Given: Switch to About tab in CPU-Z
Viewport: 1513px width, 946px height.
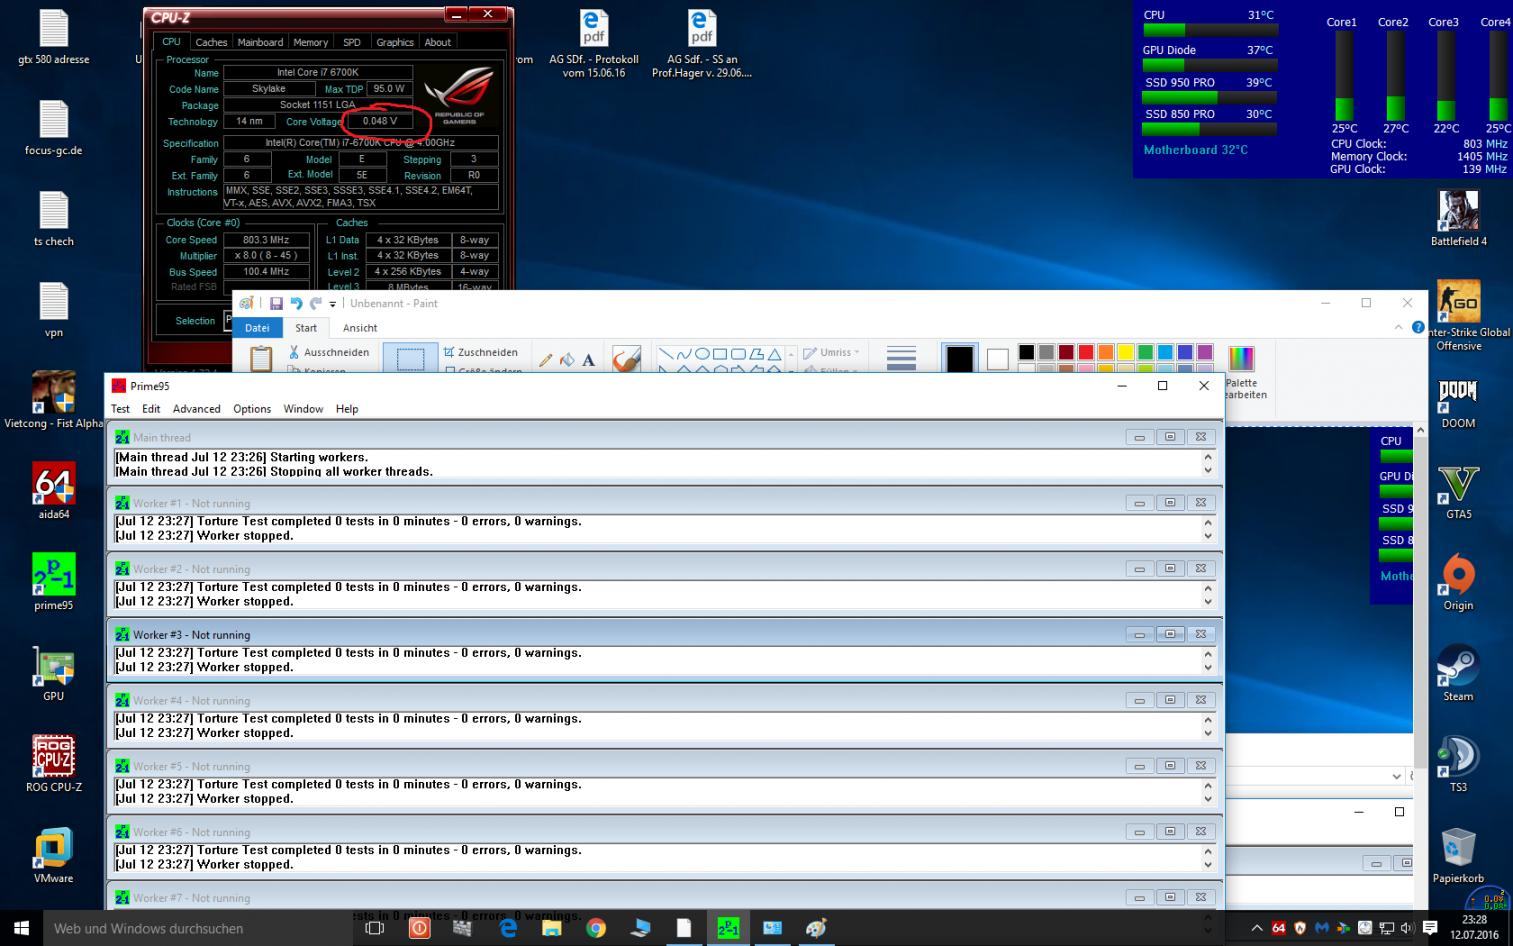Looking at the screenshot, I should pyautogui.click(x=438, y=42).
